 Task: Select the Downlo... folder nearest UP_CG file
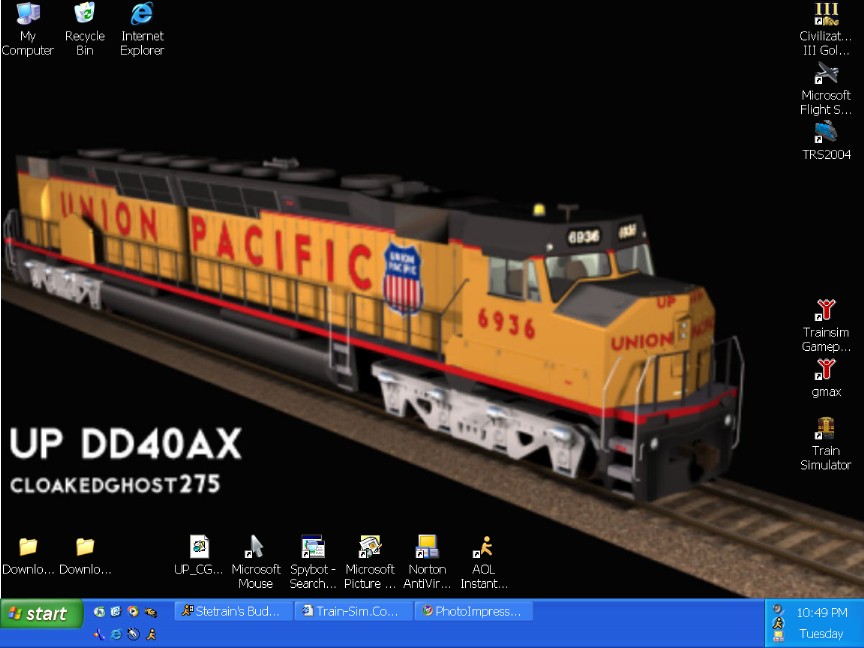coord(85,555)
